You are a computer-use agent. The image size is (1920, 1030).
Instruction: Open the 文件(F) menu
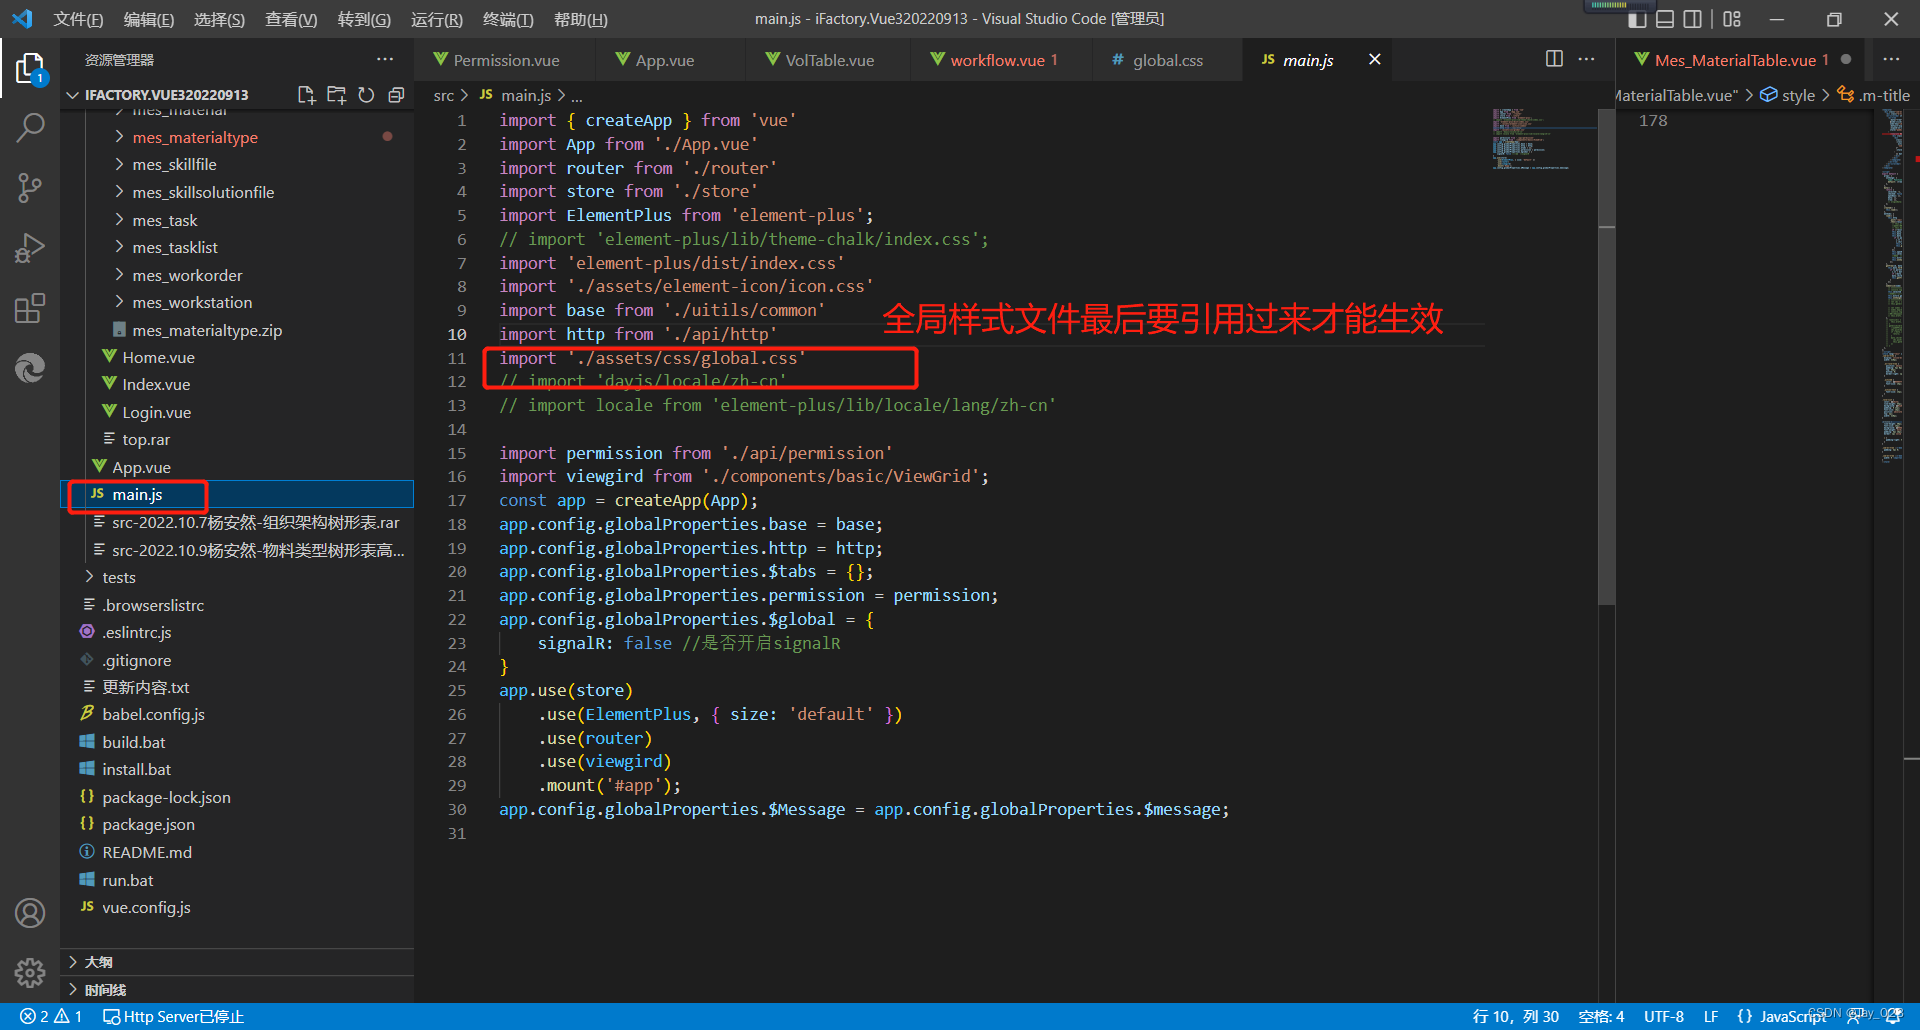click(78, 19)
